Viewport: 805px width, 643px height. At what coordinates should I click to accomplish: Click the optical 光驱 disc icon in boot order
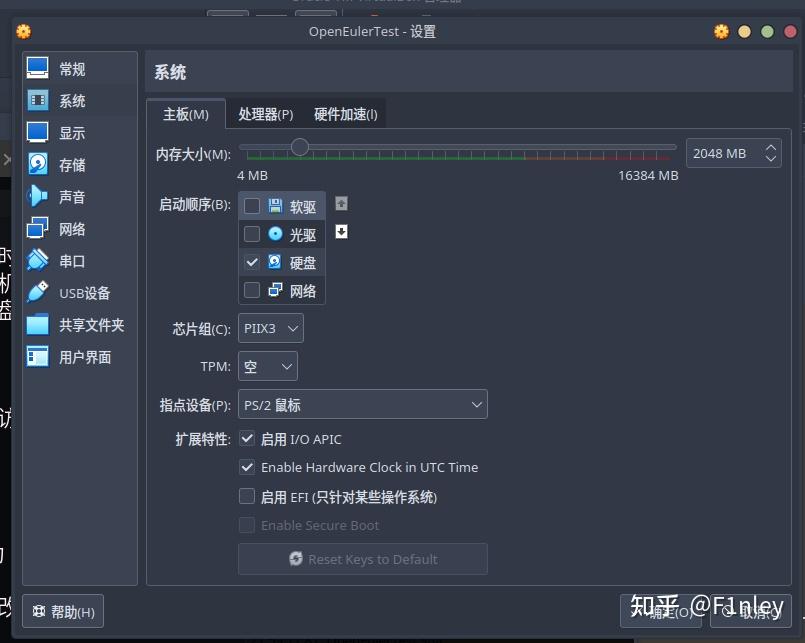tap(275, 234)
